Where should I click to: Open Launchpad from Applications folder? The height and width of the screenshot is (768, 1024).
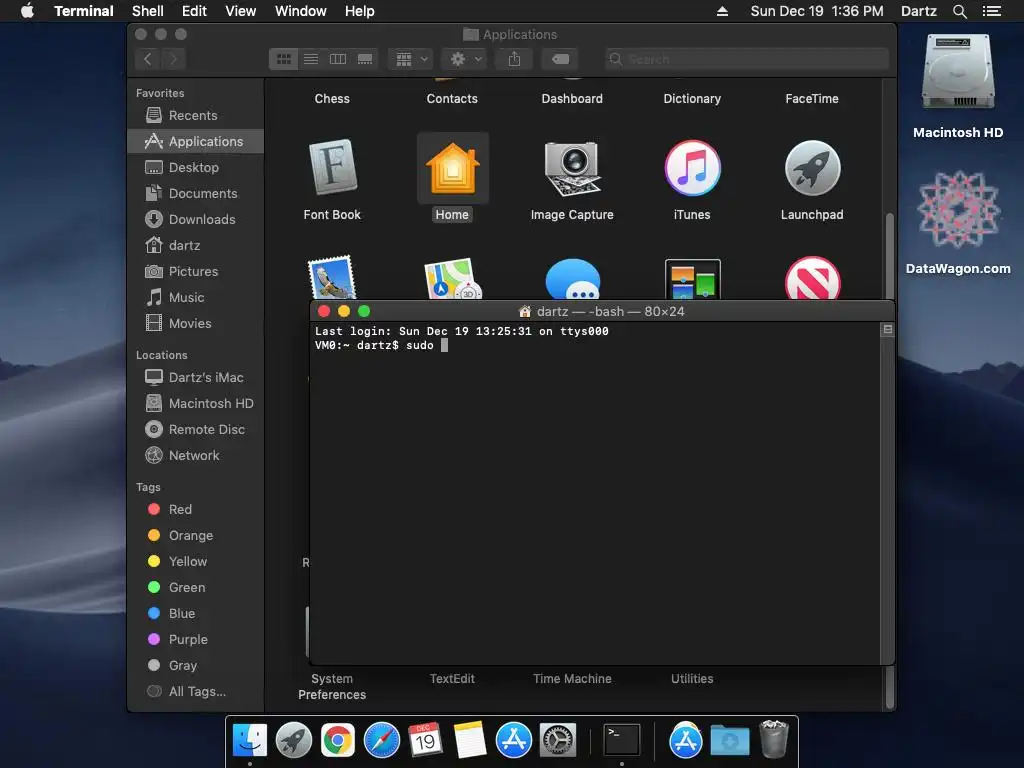click(x=812, y=168)
